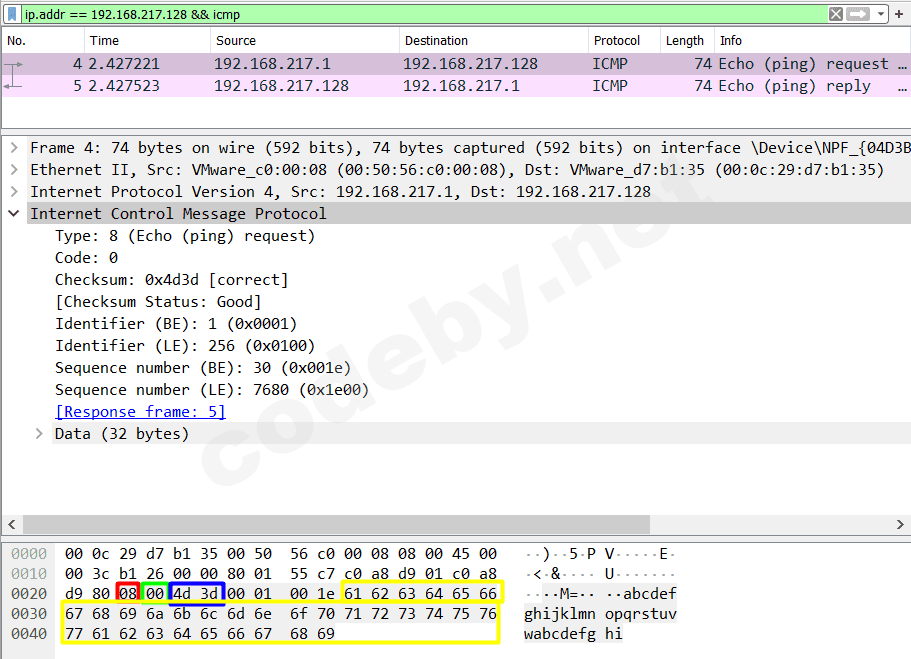Image resolution: width=911 pixels, height=659 pixels.
Task: Expand Internet Protocol Version 4 node
Action: (x=15, y=192)
